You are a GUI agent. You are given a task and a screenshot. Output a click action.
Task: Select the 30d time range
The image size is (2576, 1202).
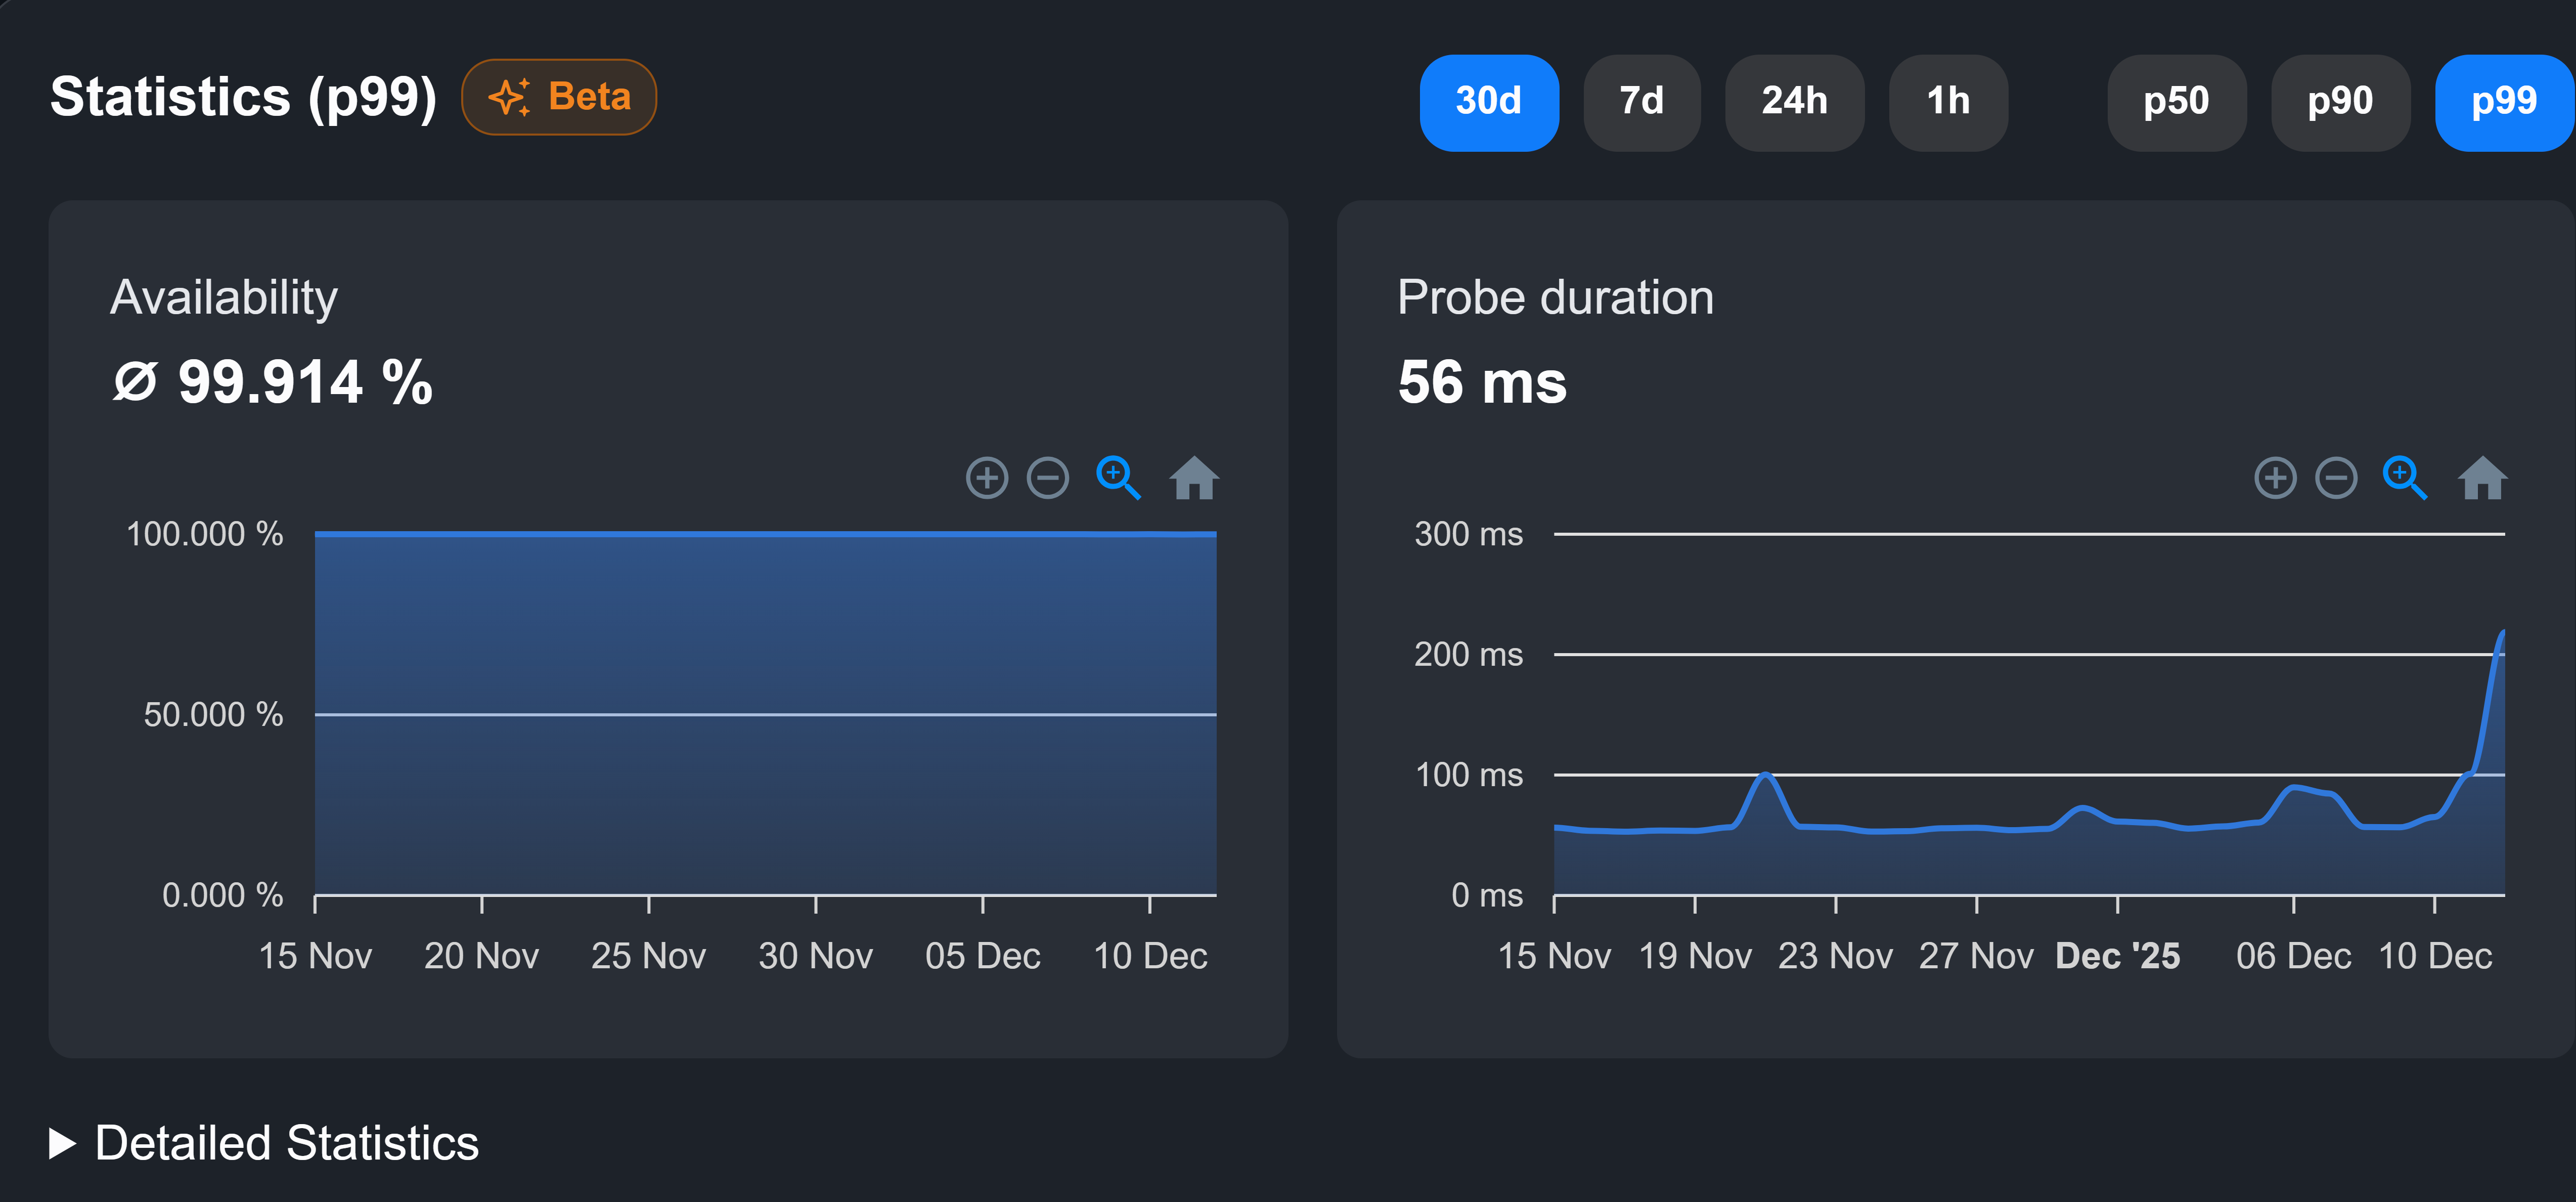point(1488,102)
